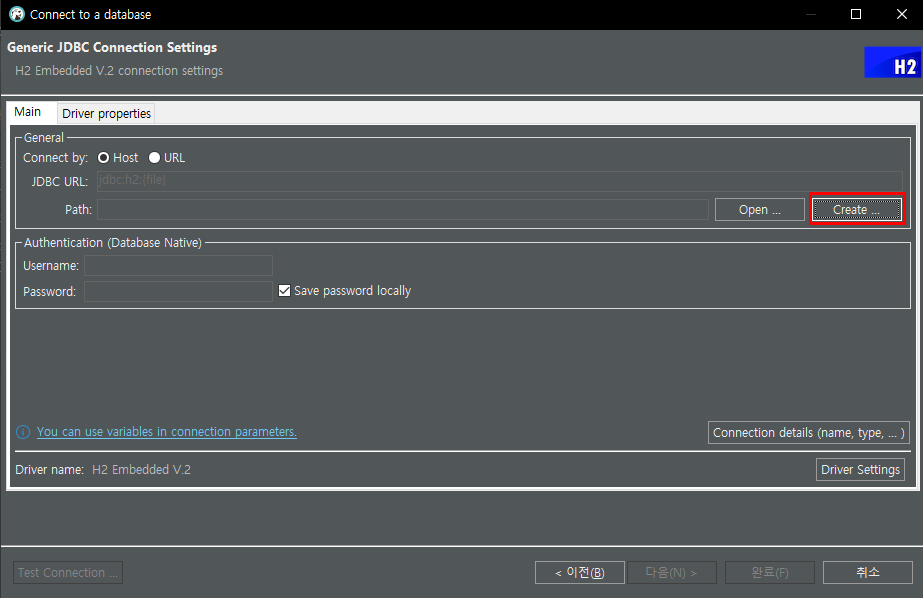Open Connection details (name, type, ...)
This screenshot has width=923, height=598.
tap(809, 433)
